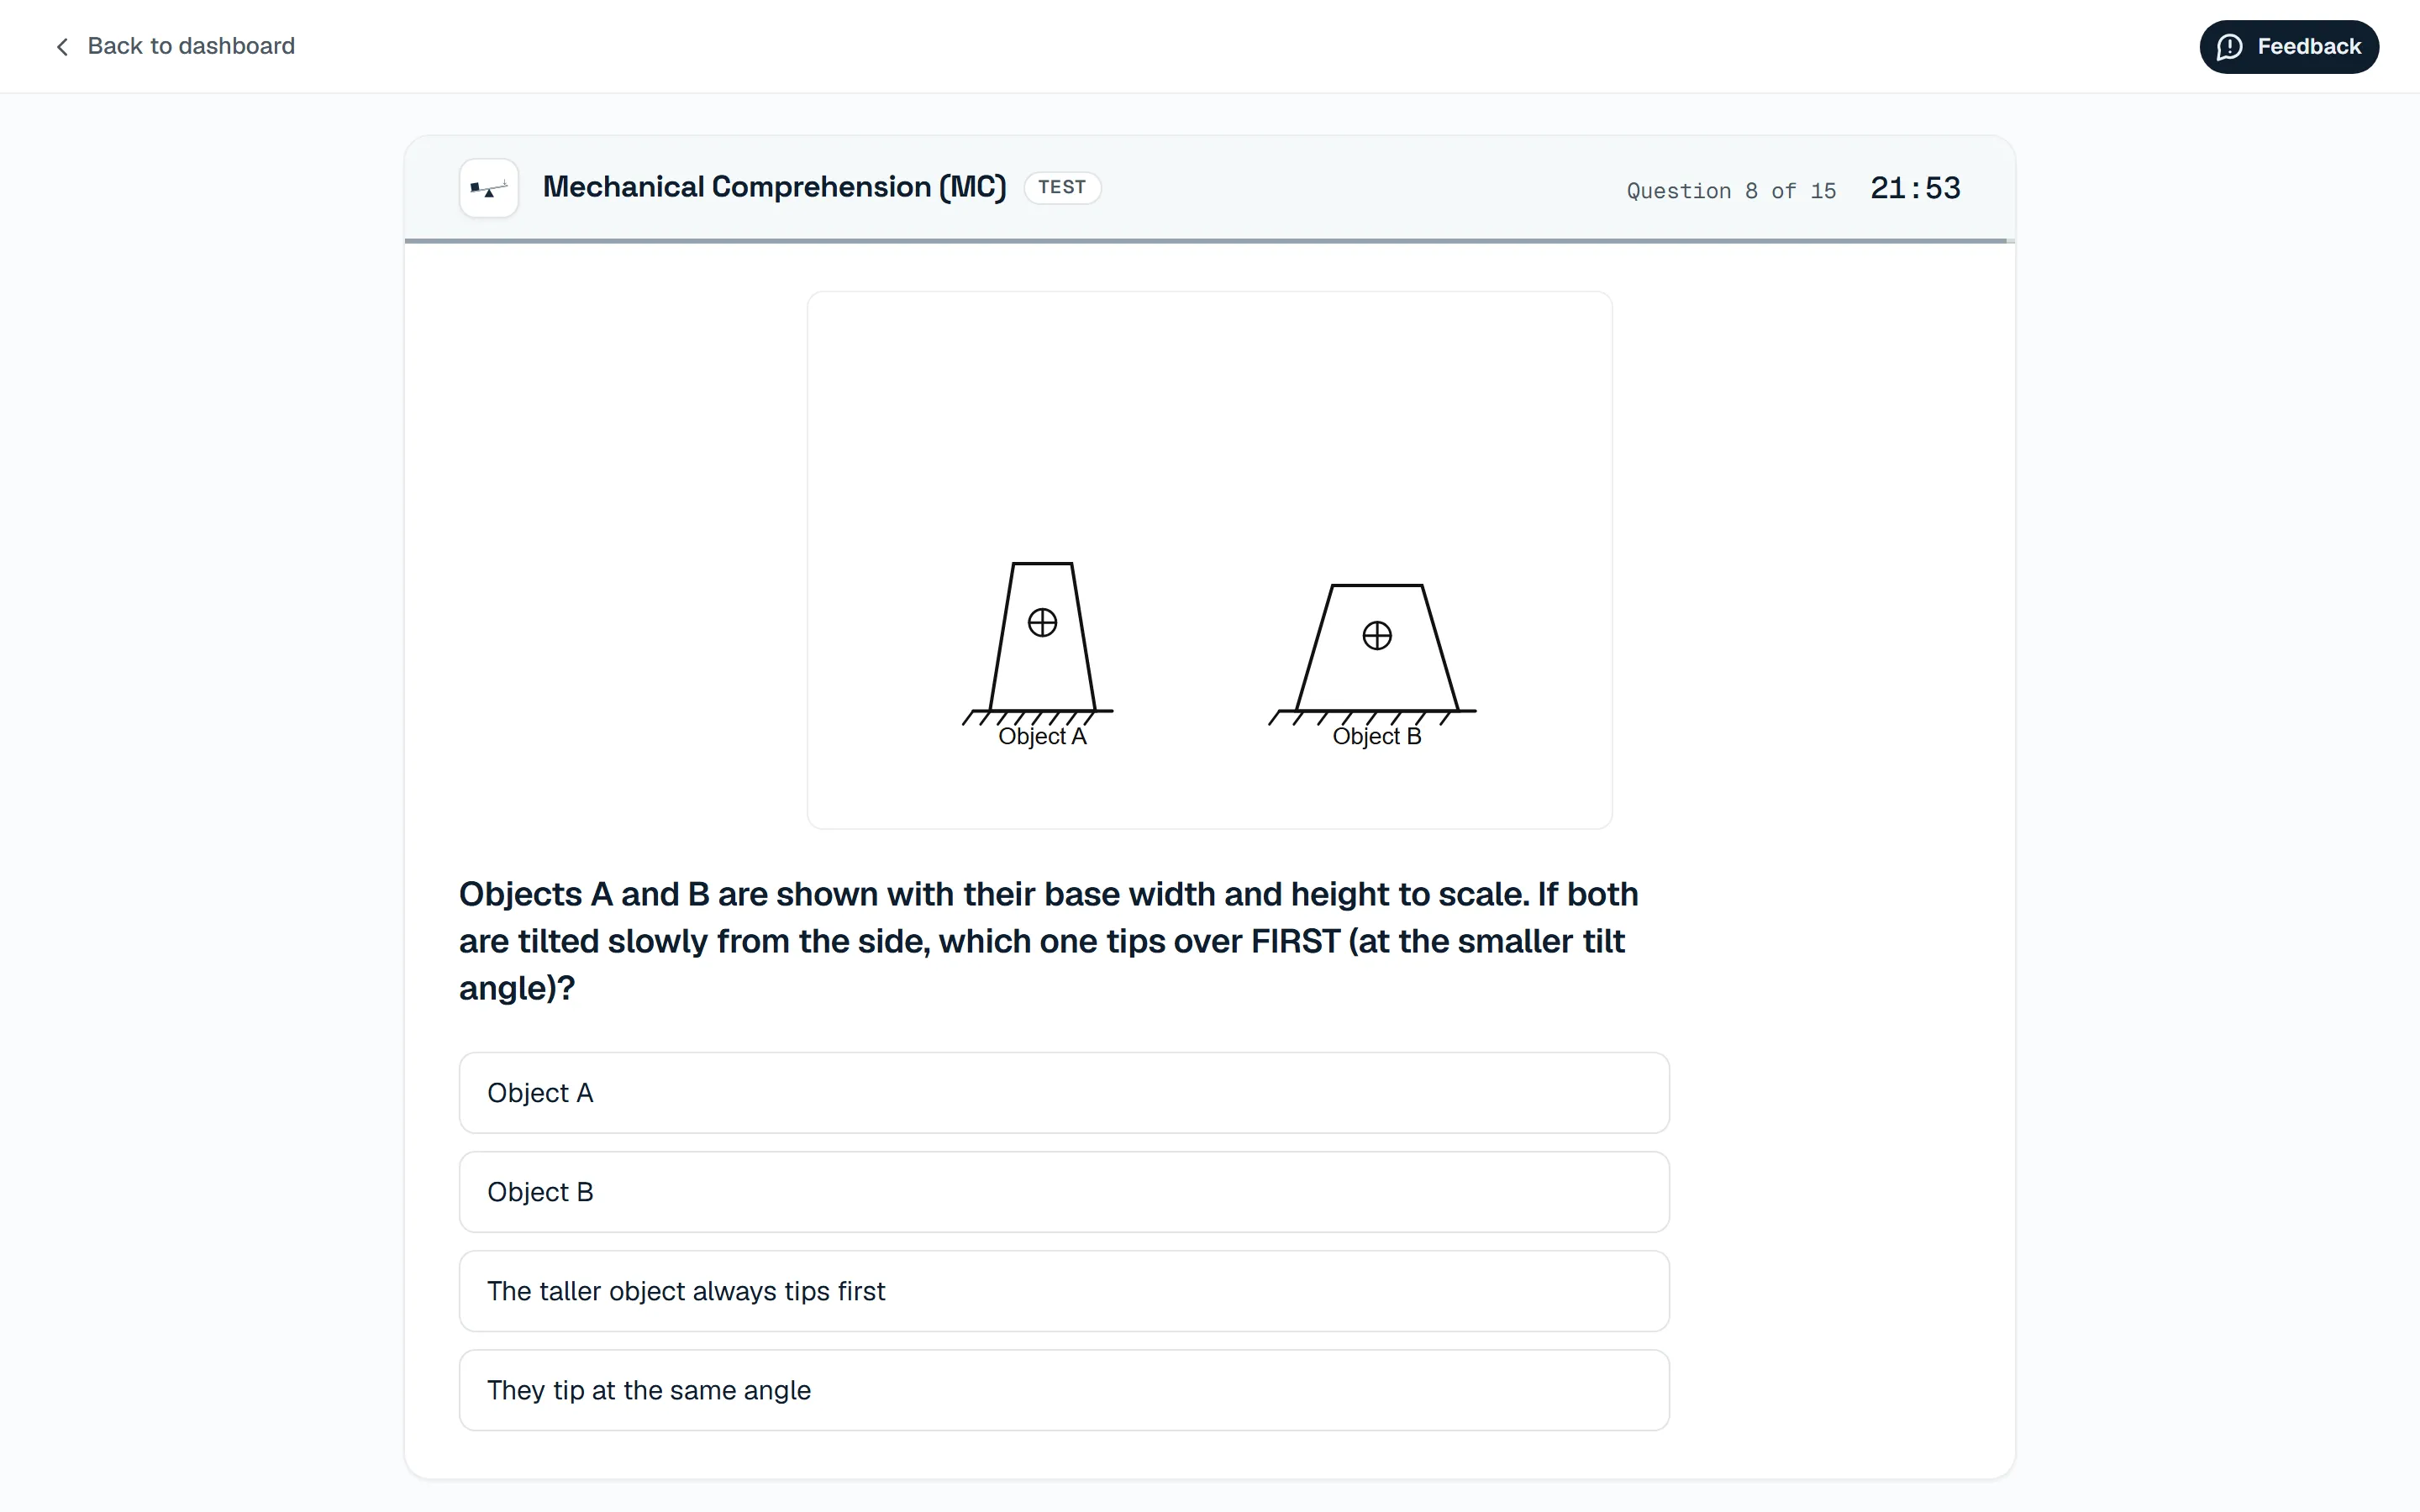Click the 'Object A' diagram label
Viewport: 2420px width, 1512px height.
1042,736
